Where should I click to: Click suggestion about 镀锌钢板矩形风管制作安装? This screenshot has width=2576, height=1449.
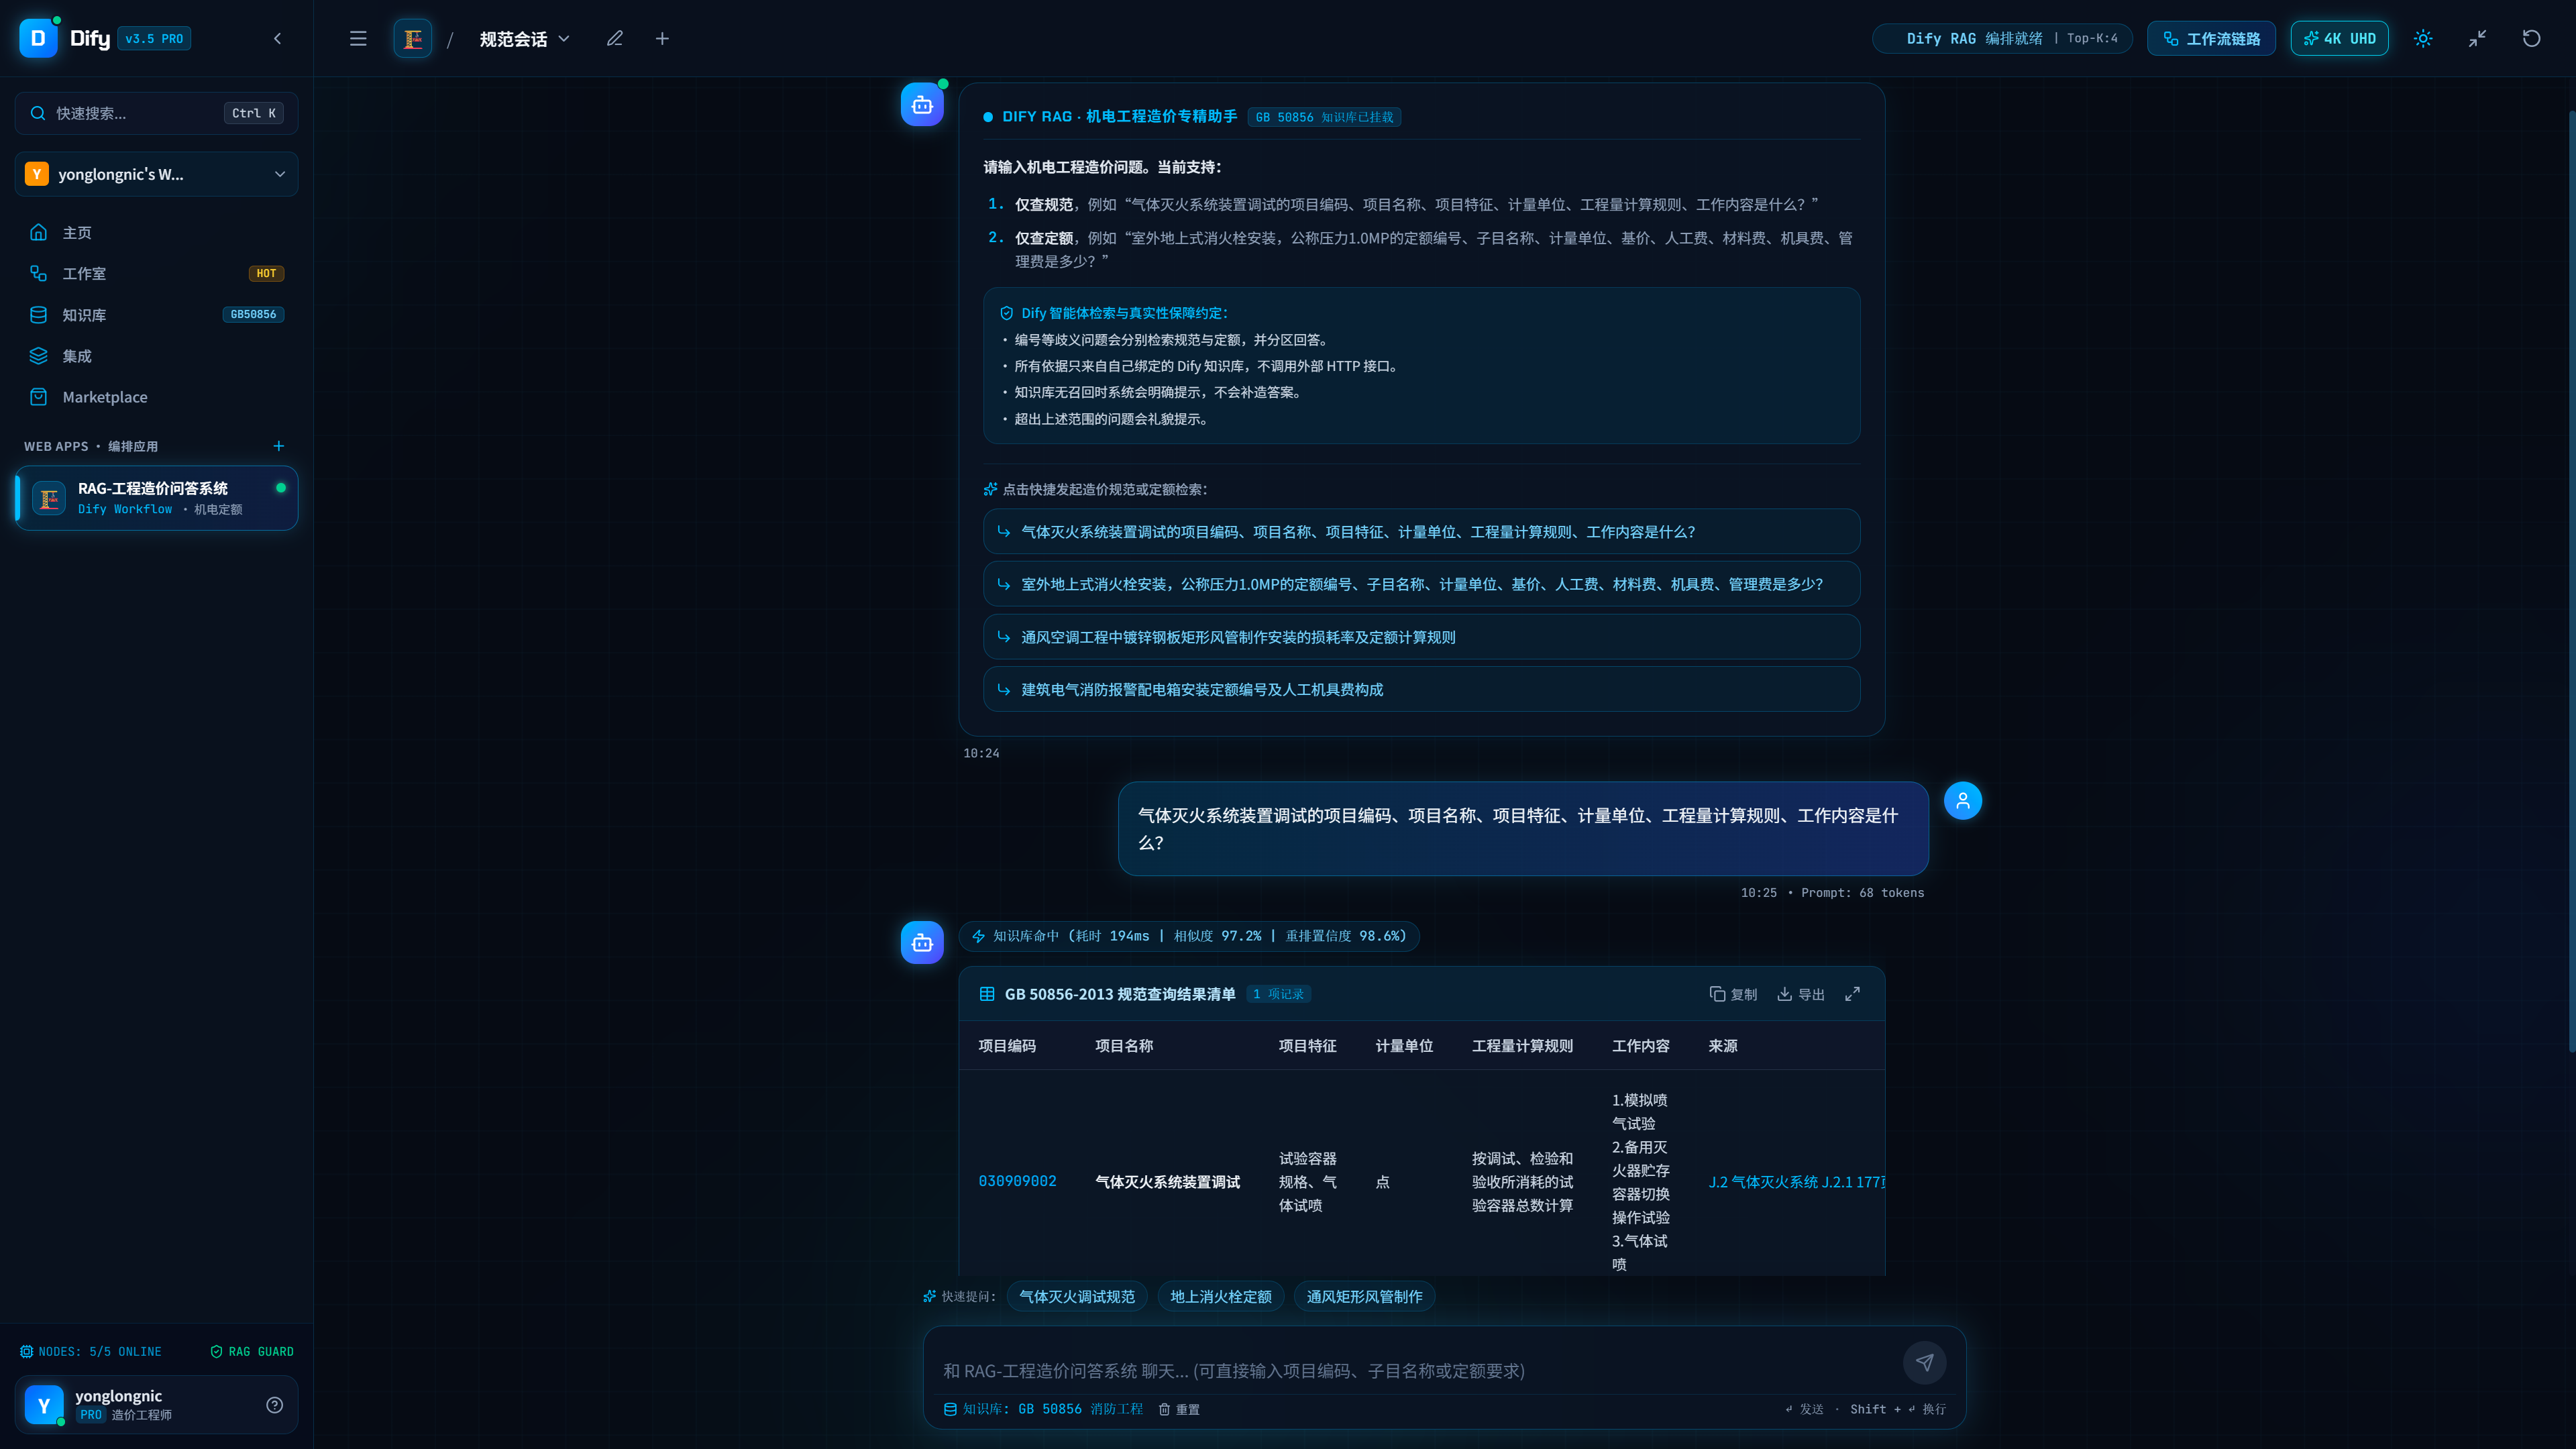(1421, 637)
